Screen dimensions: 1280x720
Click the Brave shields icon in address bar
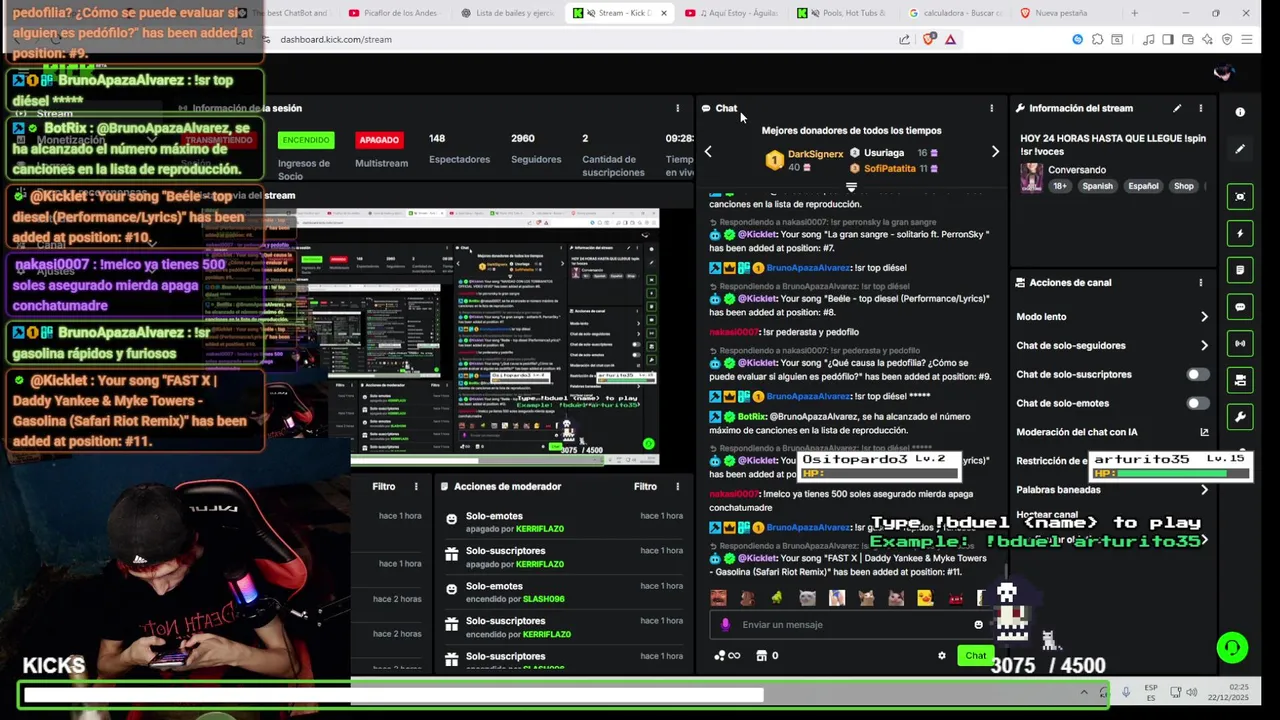(929, 39)
